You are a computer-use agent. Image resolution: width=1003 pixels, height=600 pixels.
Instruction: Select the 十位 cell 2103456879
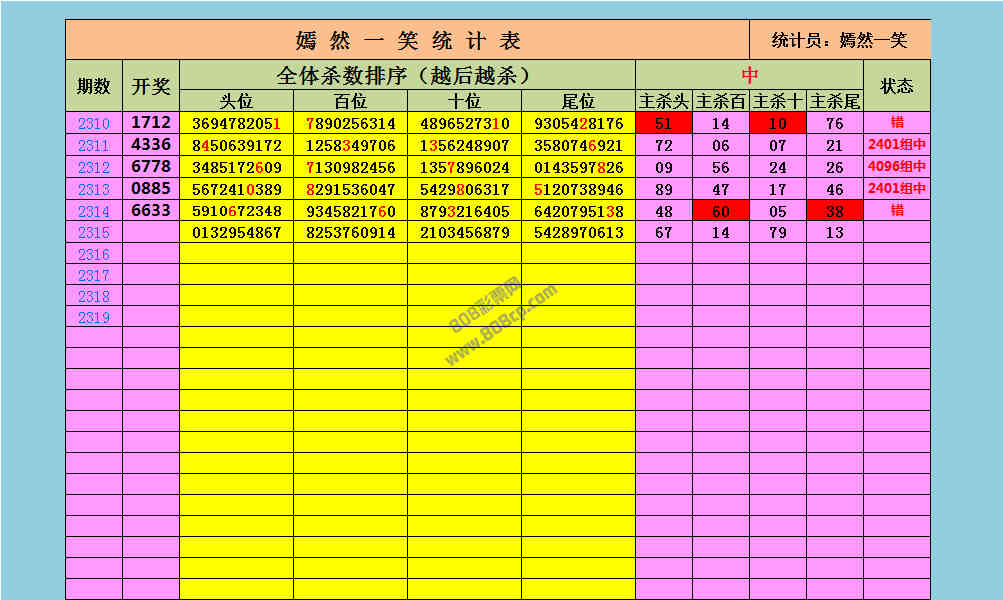464,233
